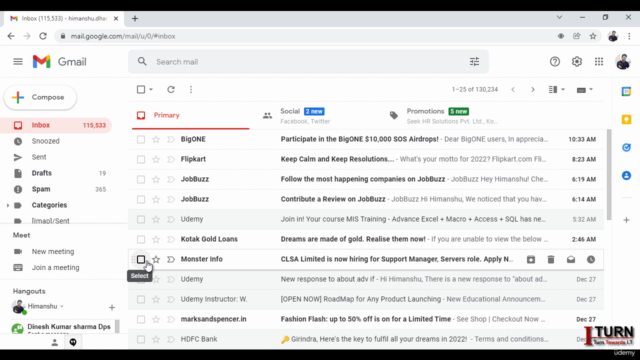Get add-ons plus icon in side panel

click(x=626, y=220)
